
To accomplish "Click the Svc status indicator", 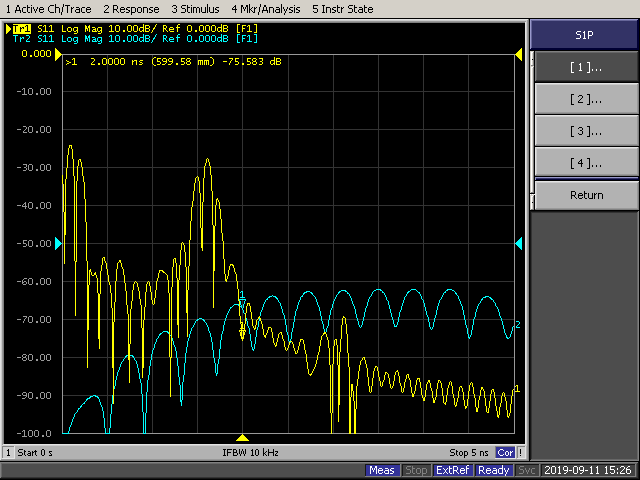I will [x=527, y=470].
